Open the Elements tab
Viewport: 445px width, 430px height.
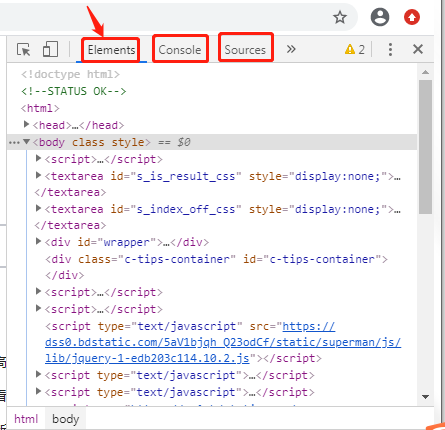point(111,50)
